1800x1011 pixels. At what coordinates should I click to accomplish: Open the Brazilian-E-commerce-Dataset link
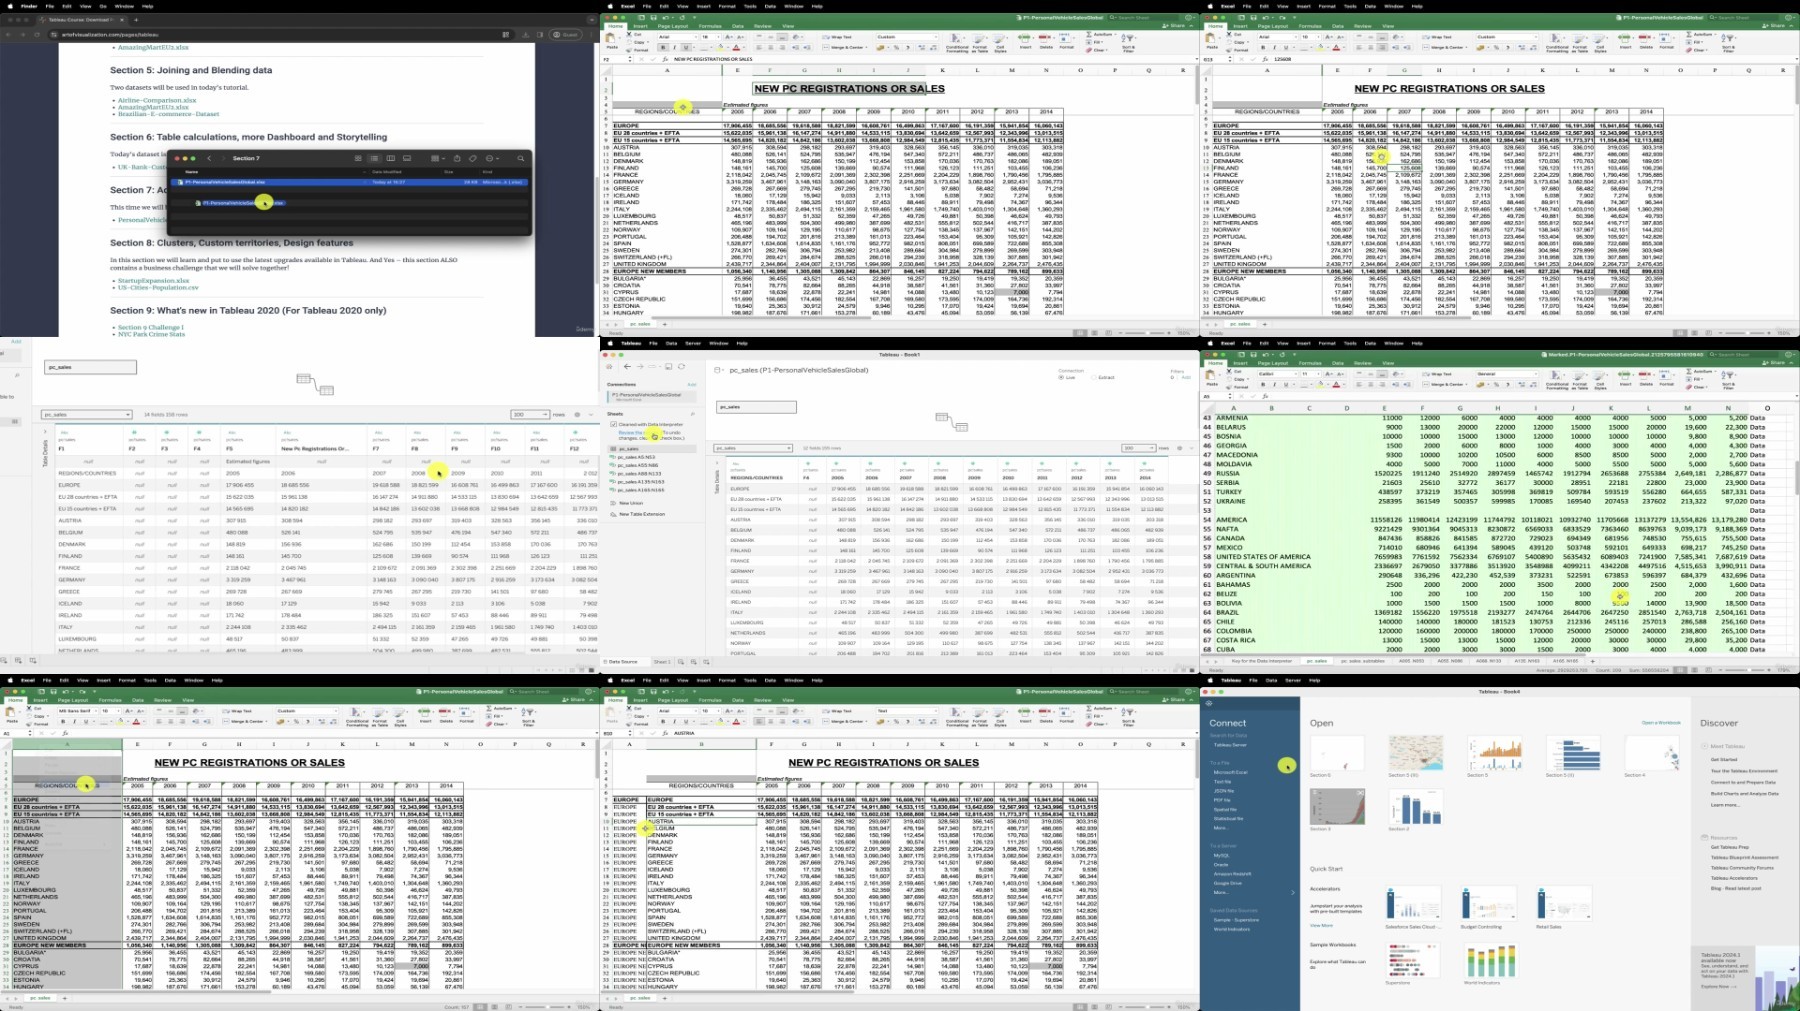pyautogui.click(x=169, y=114)
